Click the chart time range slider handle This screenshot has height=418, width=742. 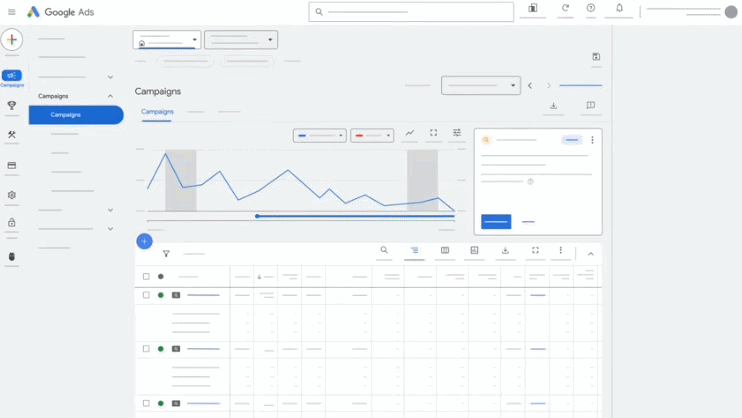pos(257,216)
